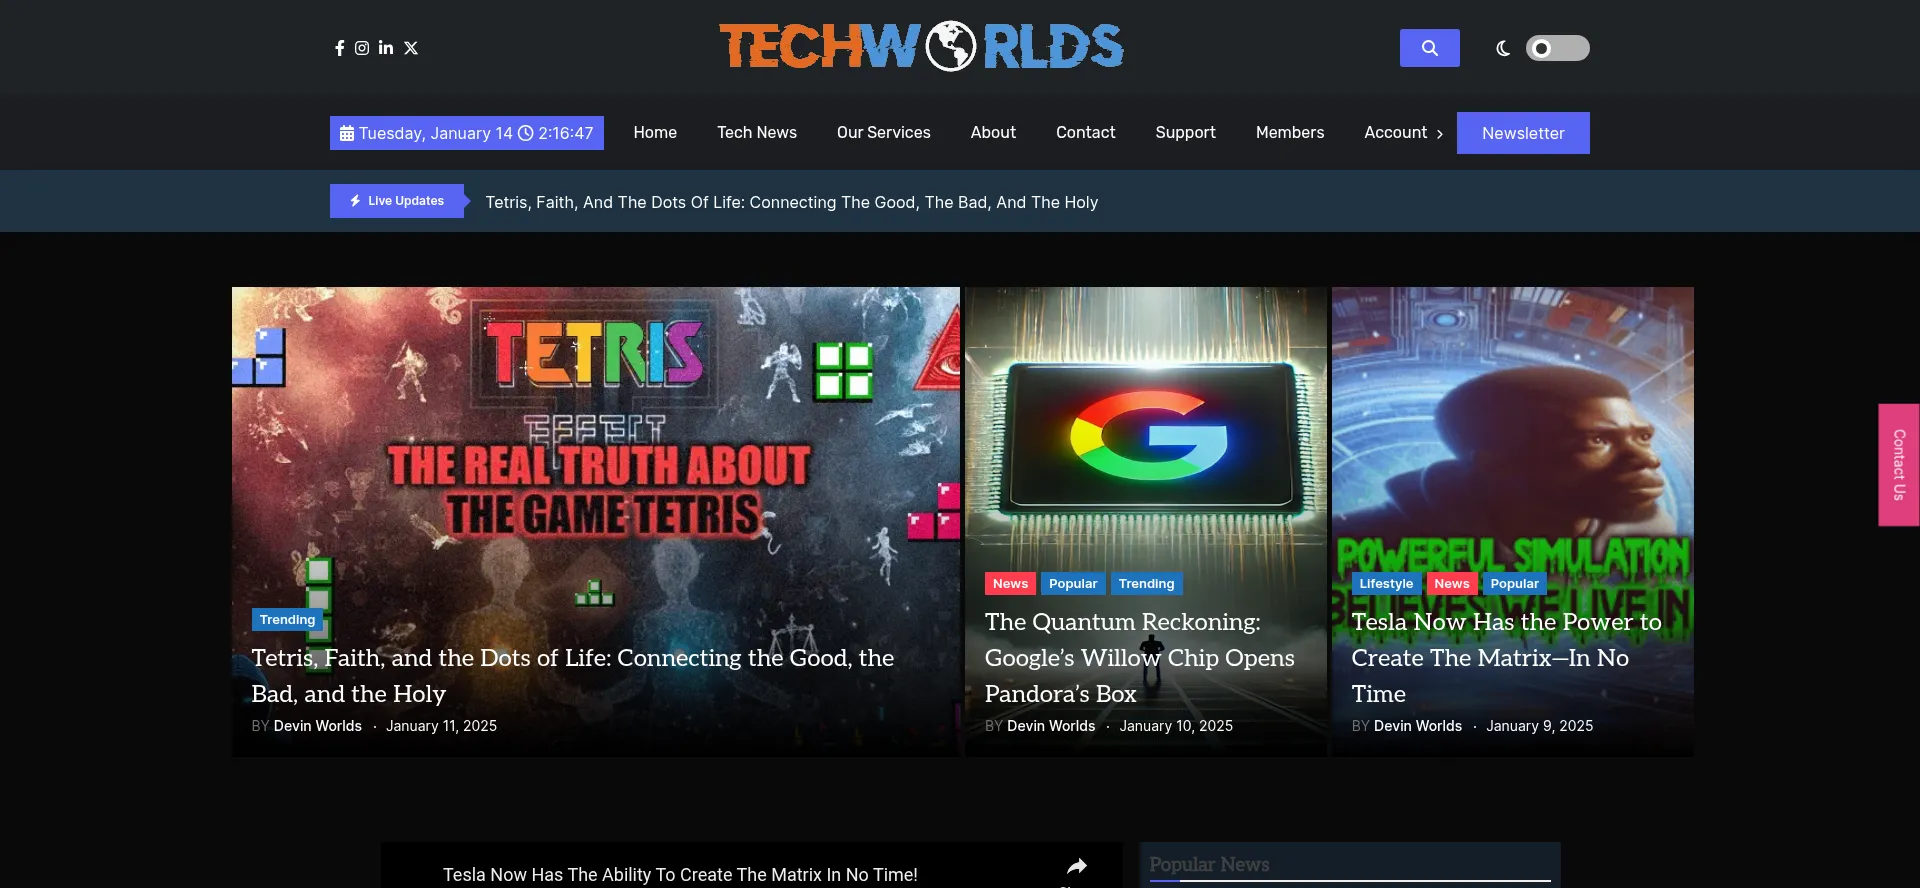Click the Contact Us side tab

(x=1898, y=465)
